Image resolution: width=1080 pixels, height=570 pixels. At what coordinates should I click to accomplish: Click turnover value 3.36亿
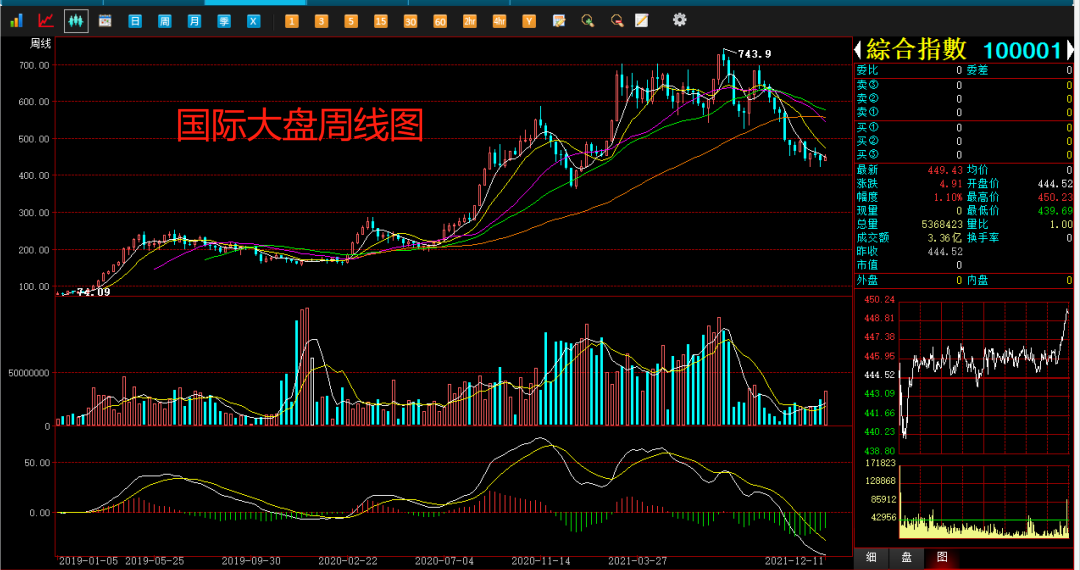click(944, 238)
